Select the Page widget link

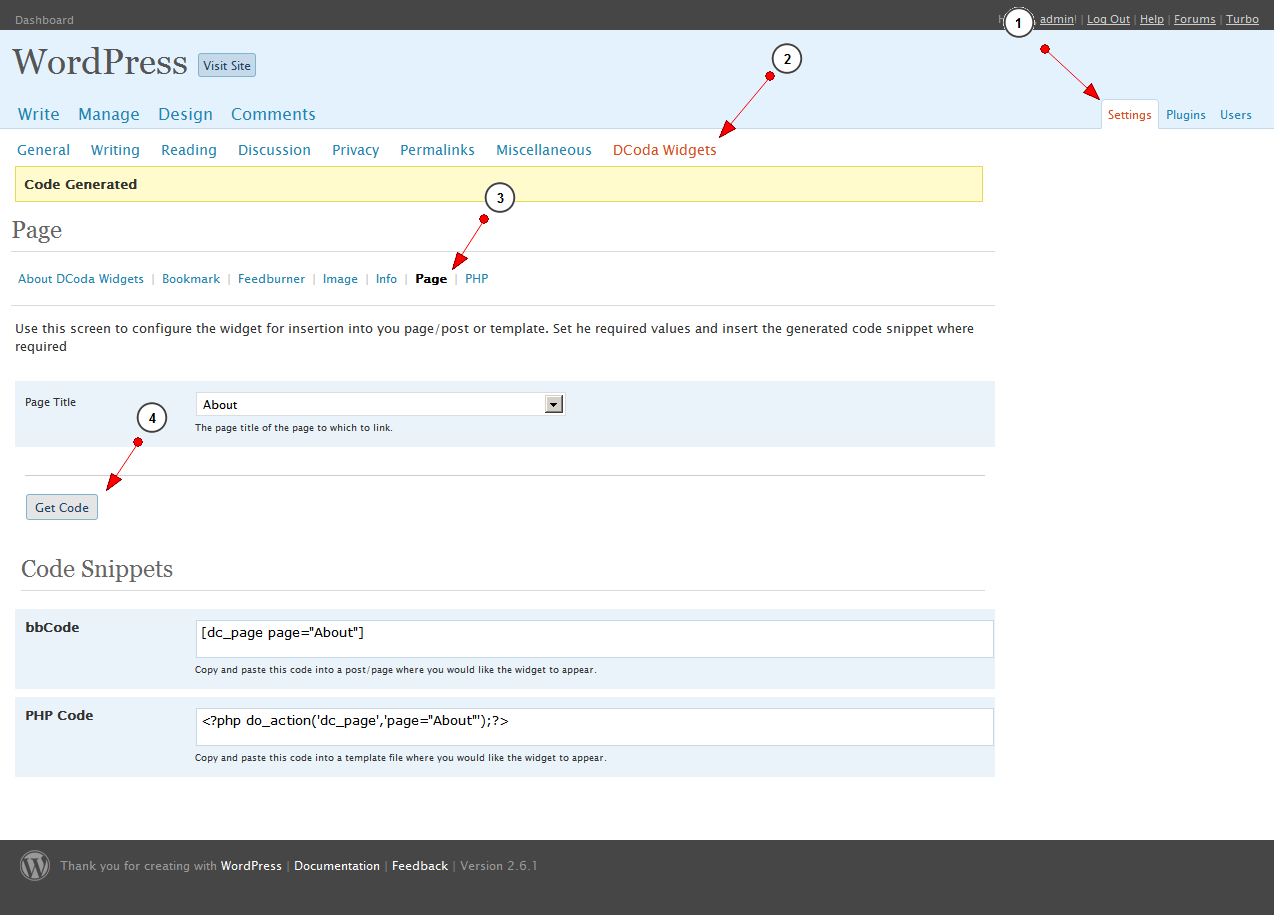tap(431, 279)
